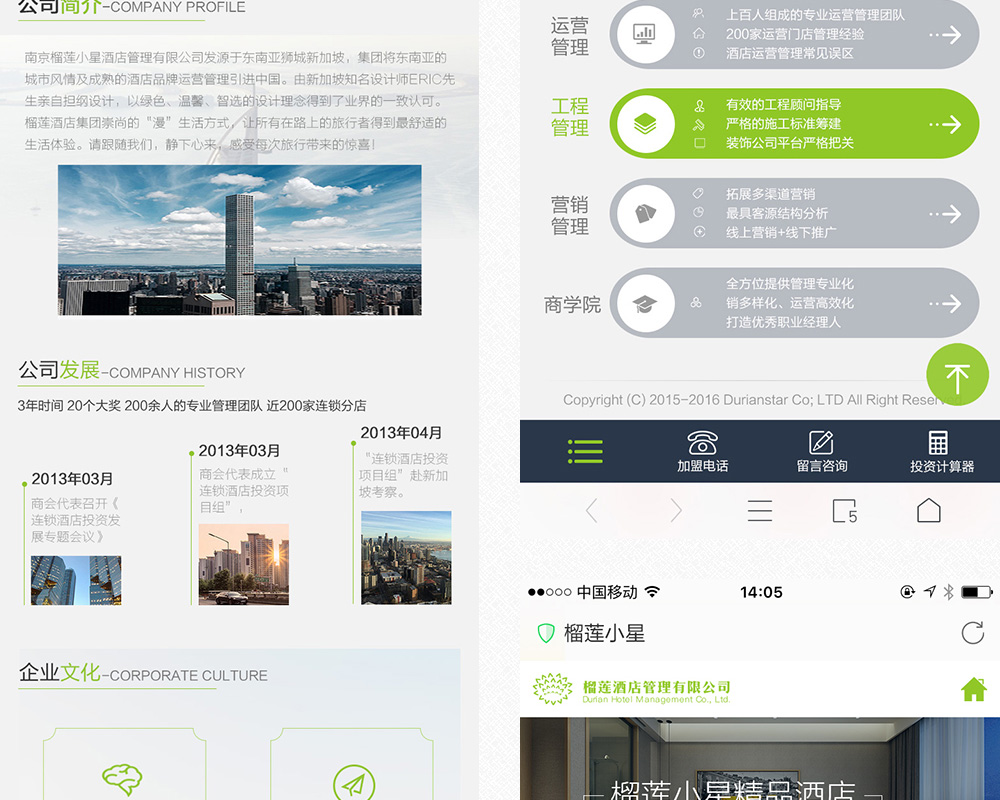Open the browser three-line menu

point(760,511)
